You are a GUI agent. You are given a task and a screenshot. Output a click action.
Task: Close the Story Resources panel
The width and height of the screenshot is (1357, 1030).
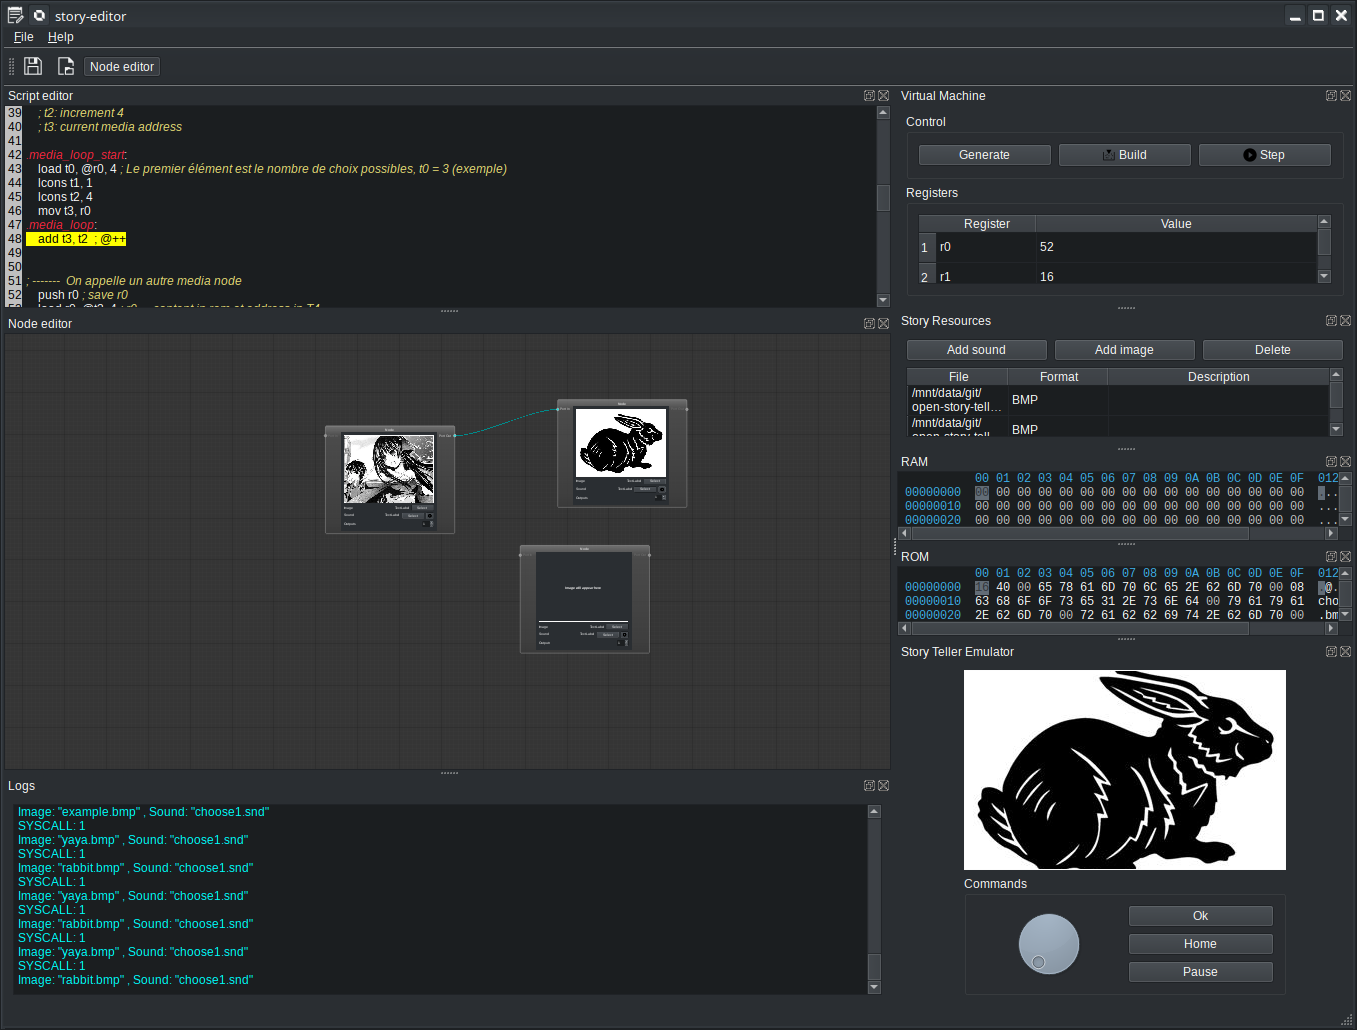point(1345,321)
